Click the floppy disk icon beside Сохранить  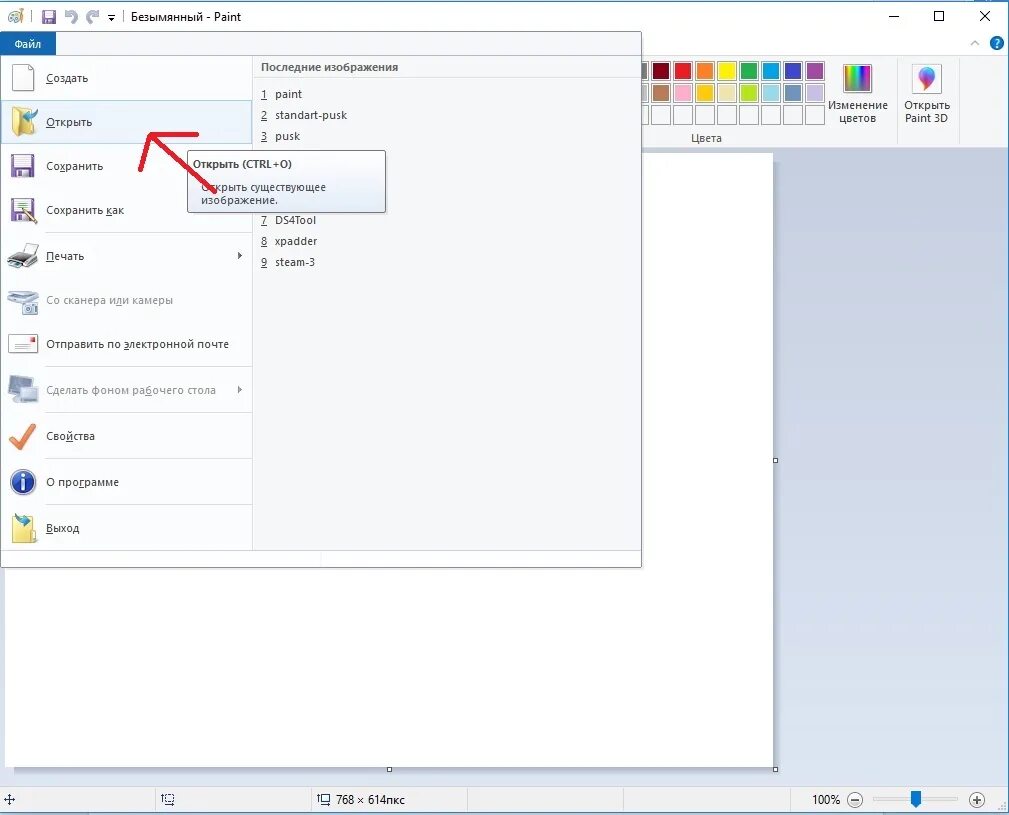pos(23,166)
